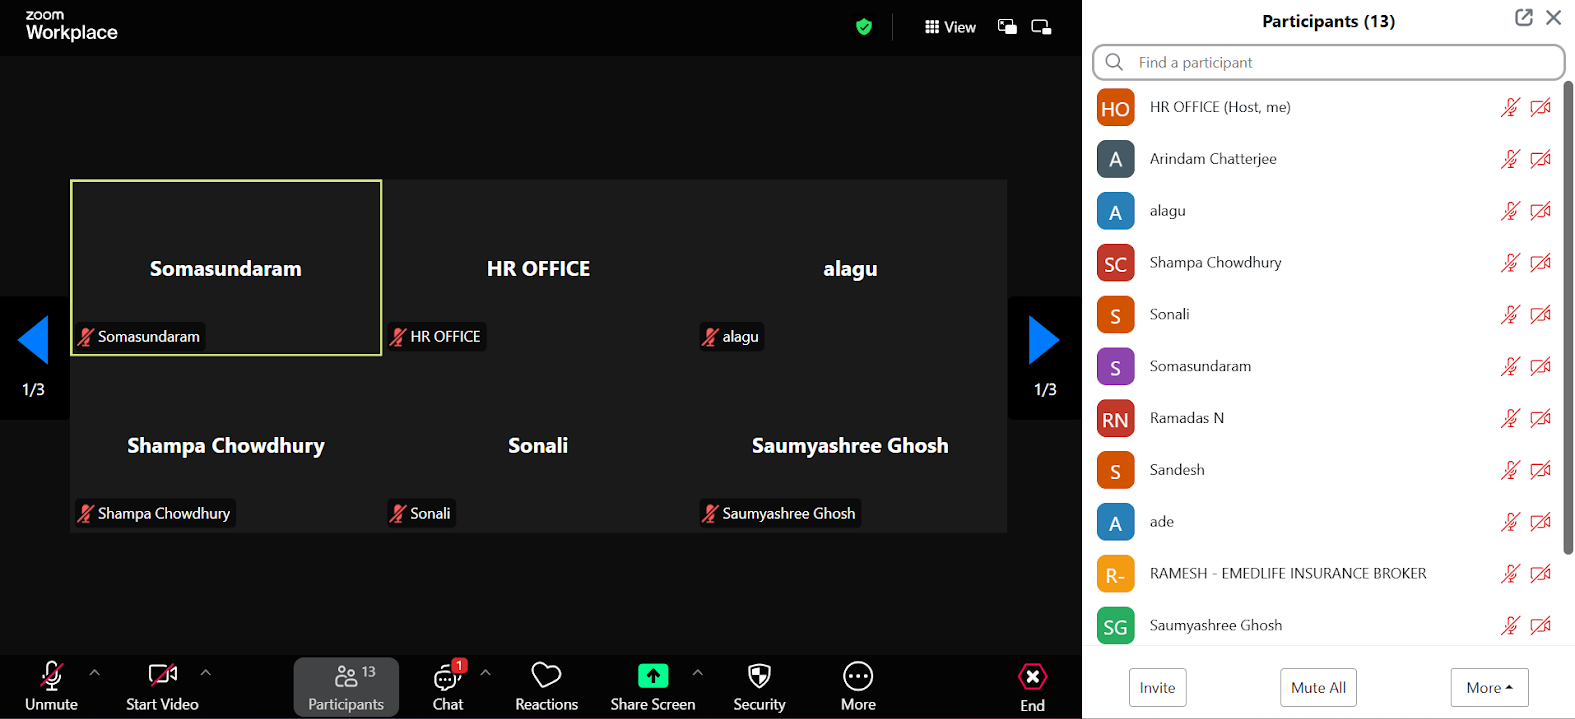The height and width of the screenshot is (719, 1575).
Task: Select Arindam Chatterjee in participant list
Action: pos(1213,159)
